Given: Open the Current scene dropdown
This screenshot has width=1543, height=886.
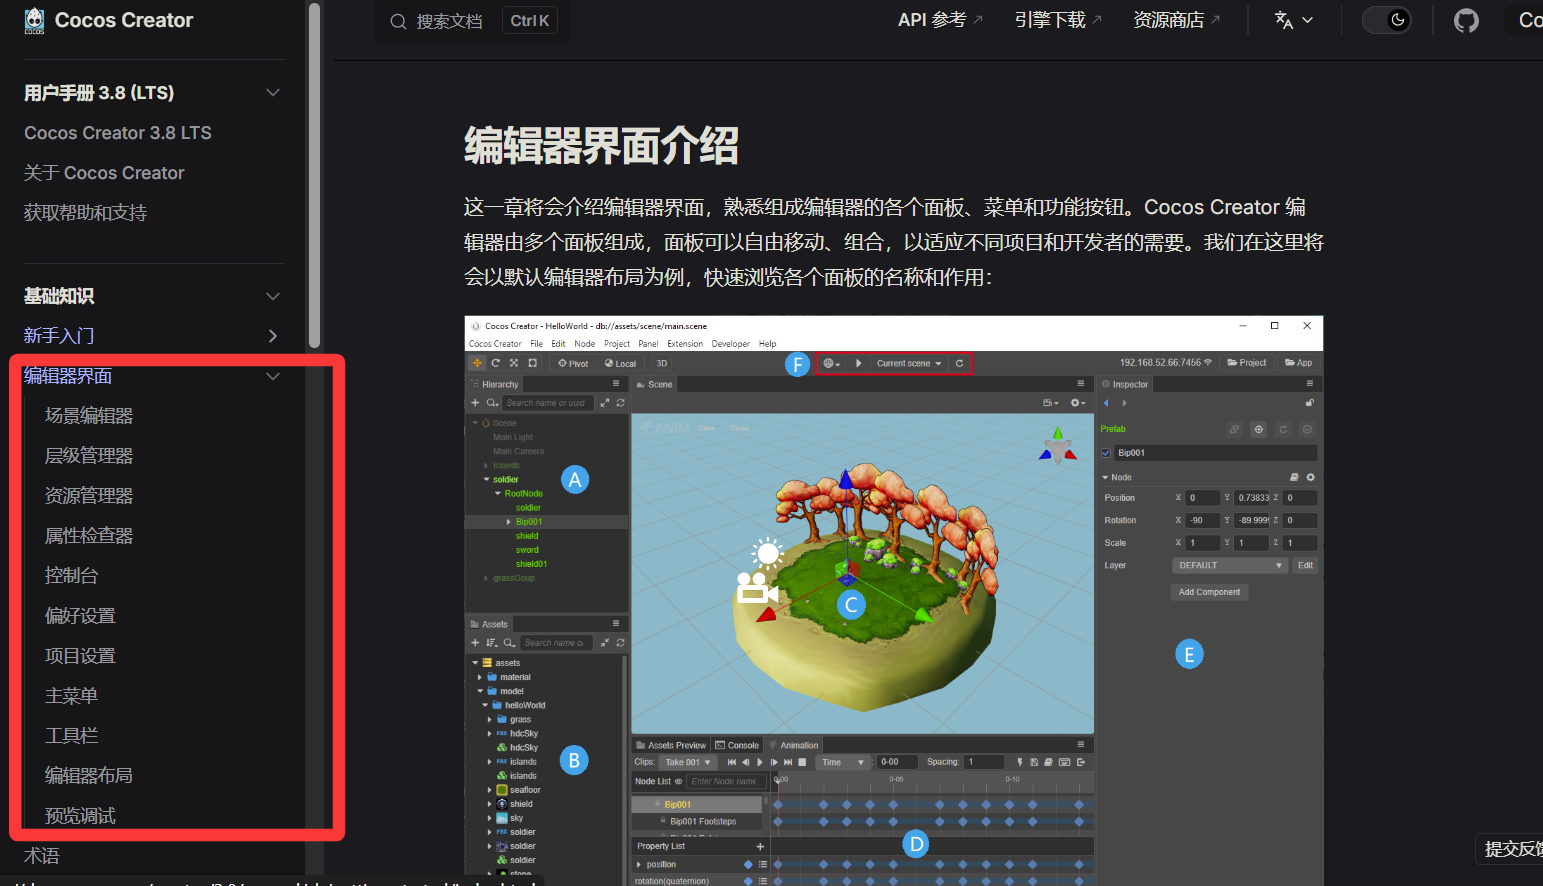Looking at the screenshot, I should (x=909, y=363).
